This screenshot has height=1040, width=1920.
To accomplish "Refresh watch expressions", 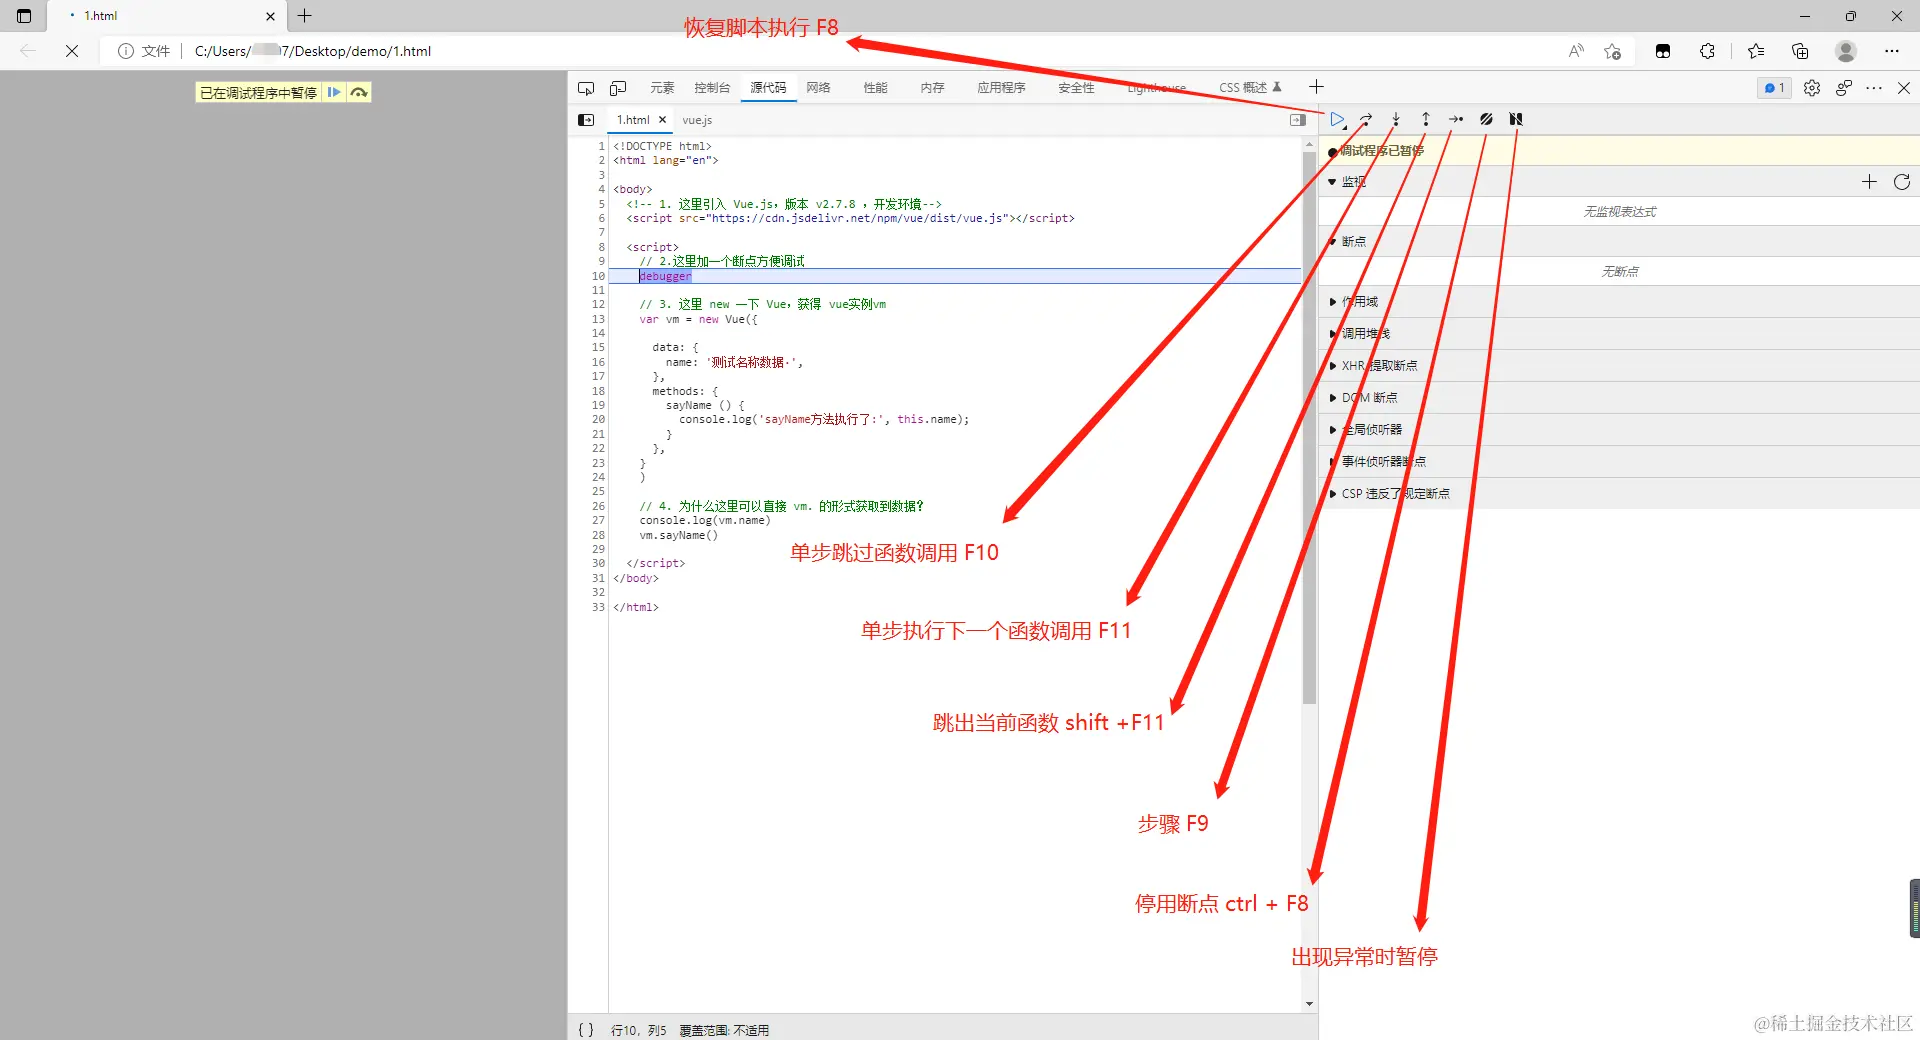I will pos(1901,182).
